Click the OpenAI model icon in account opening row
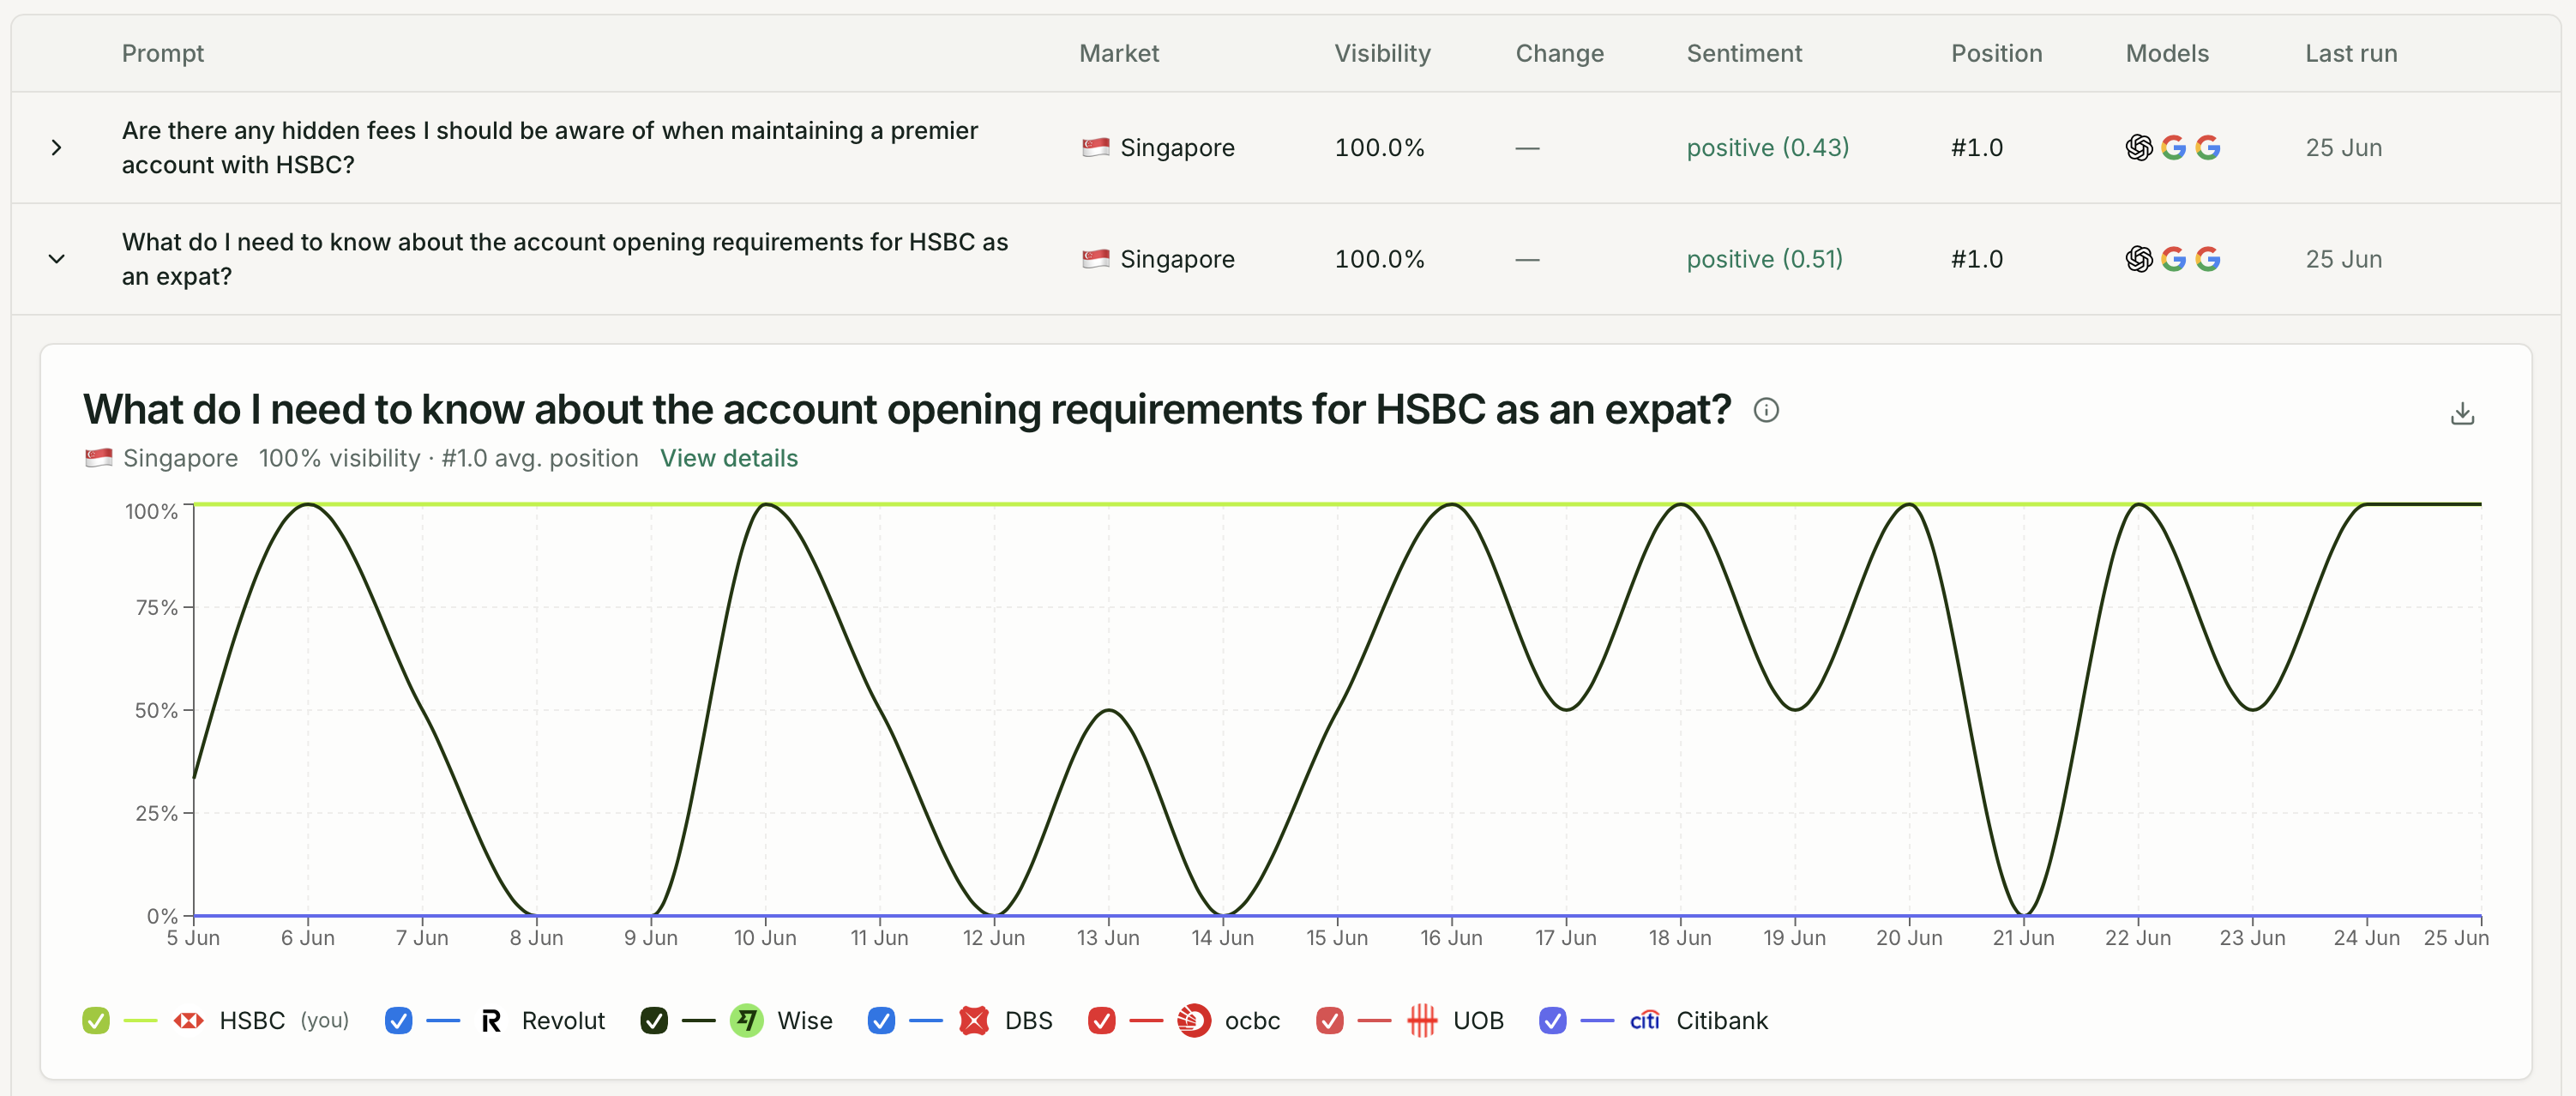Screen dimensions: 2576x1096 pos(2139,259)
